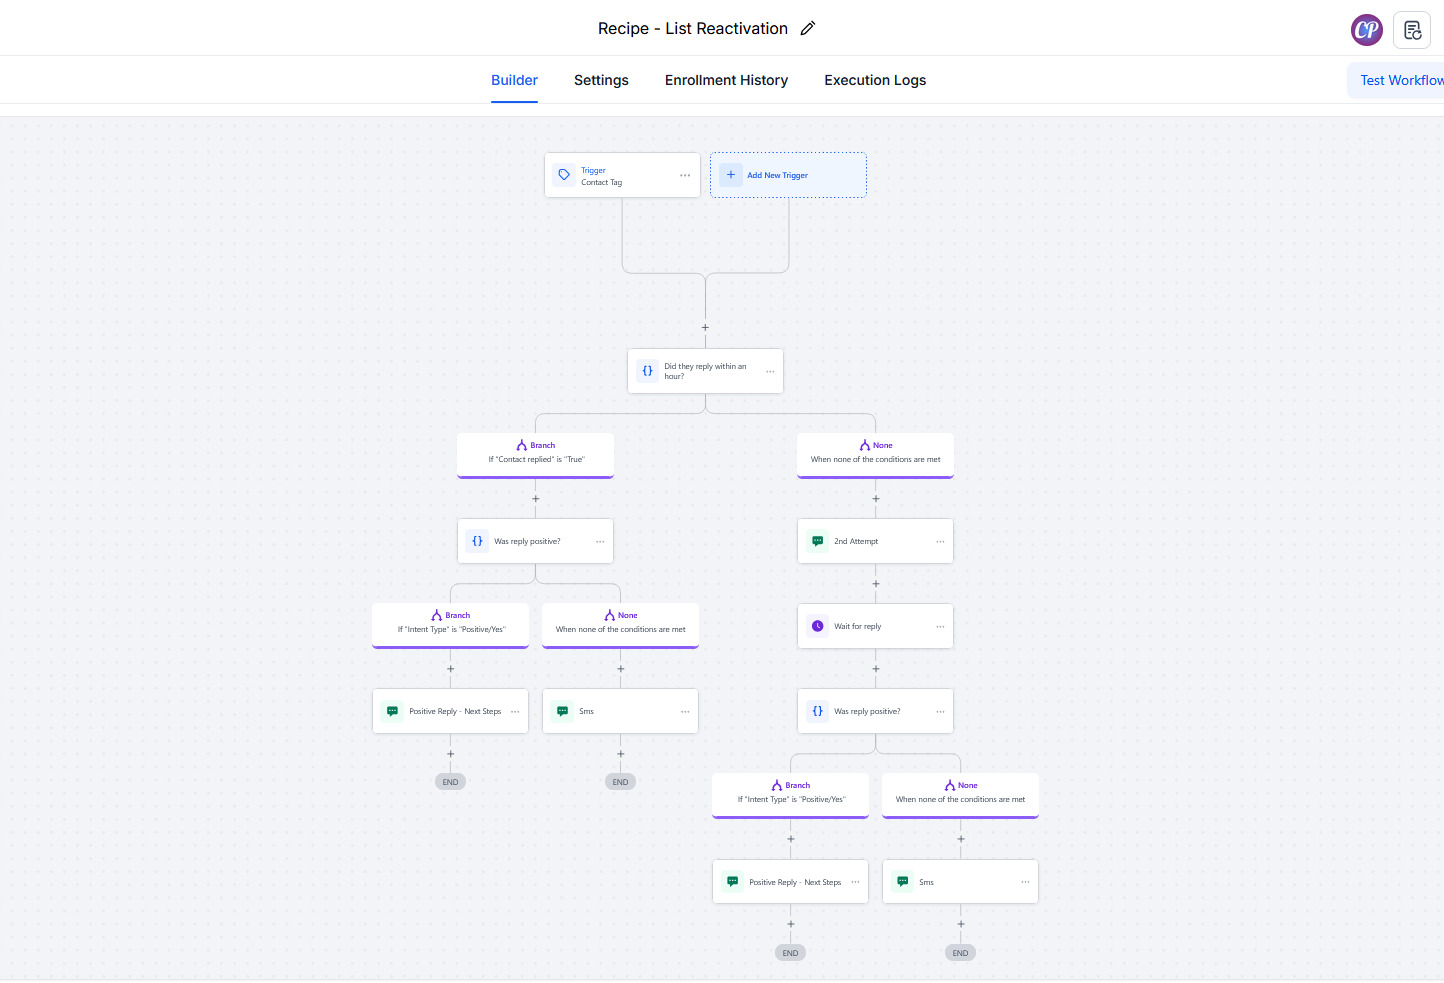This screenshot has height=983, width=1444.
Task: Click the 2nd Attempt message icon
Action: tap(817, 541)
